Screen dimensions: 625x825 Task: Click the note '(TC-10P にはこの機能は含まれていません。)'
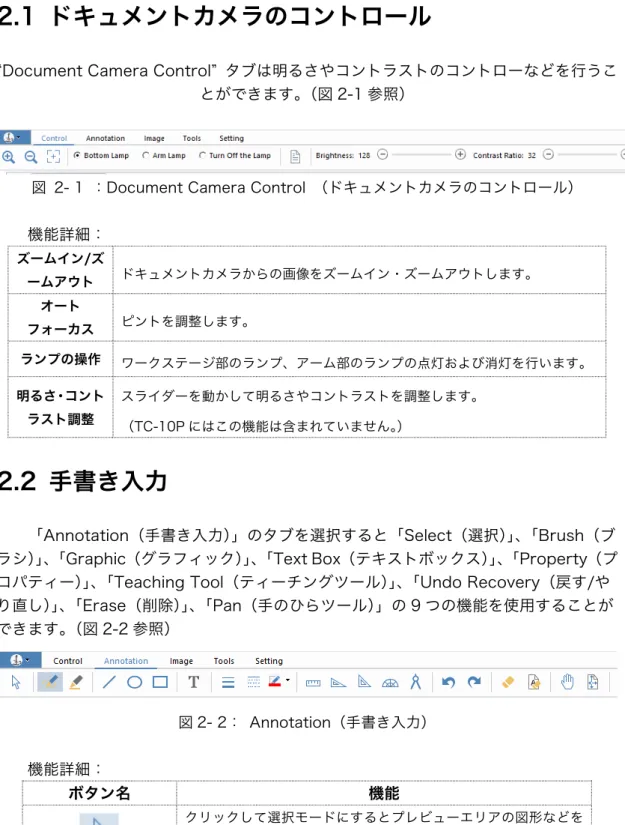click(x=266, y=426)
